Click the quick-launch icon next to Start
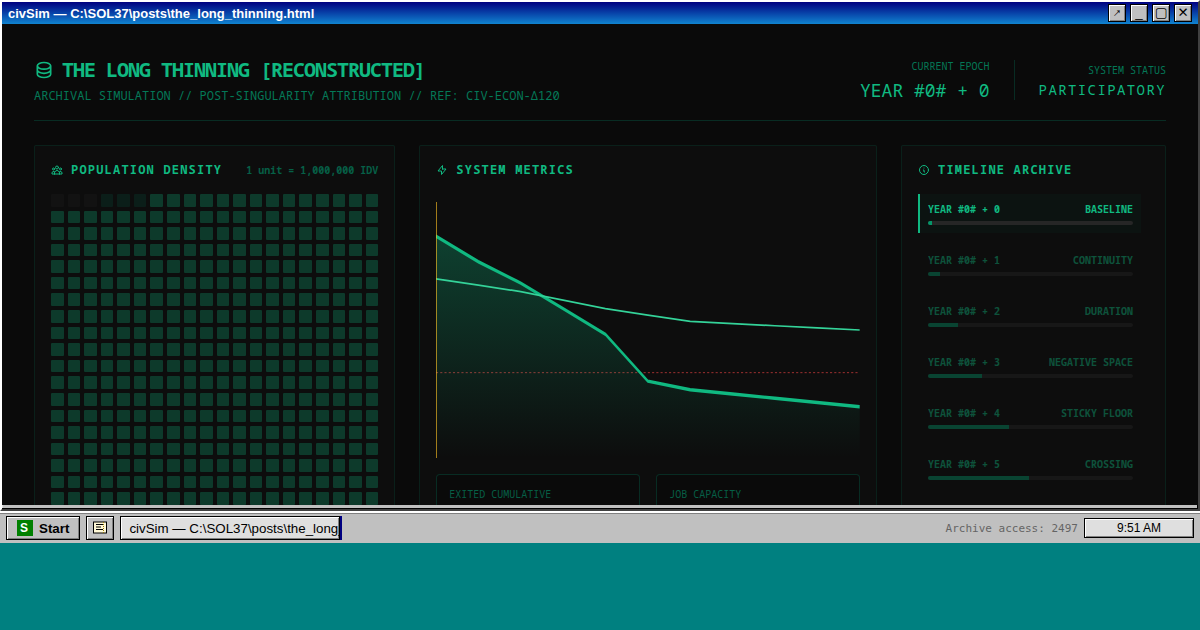Screen dimensions: 1200x630 pyautogui.click(x=100, y=528)
